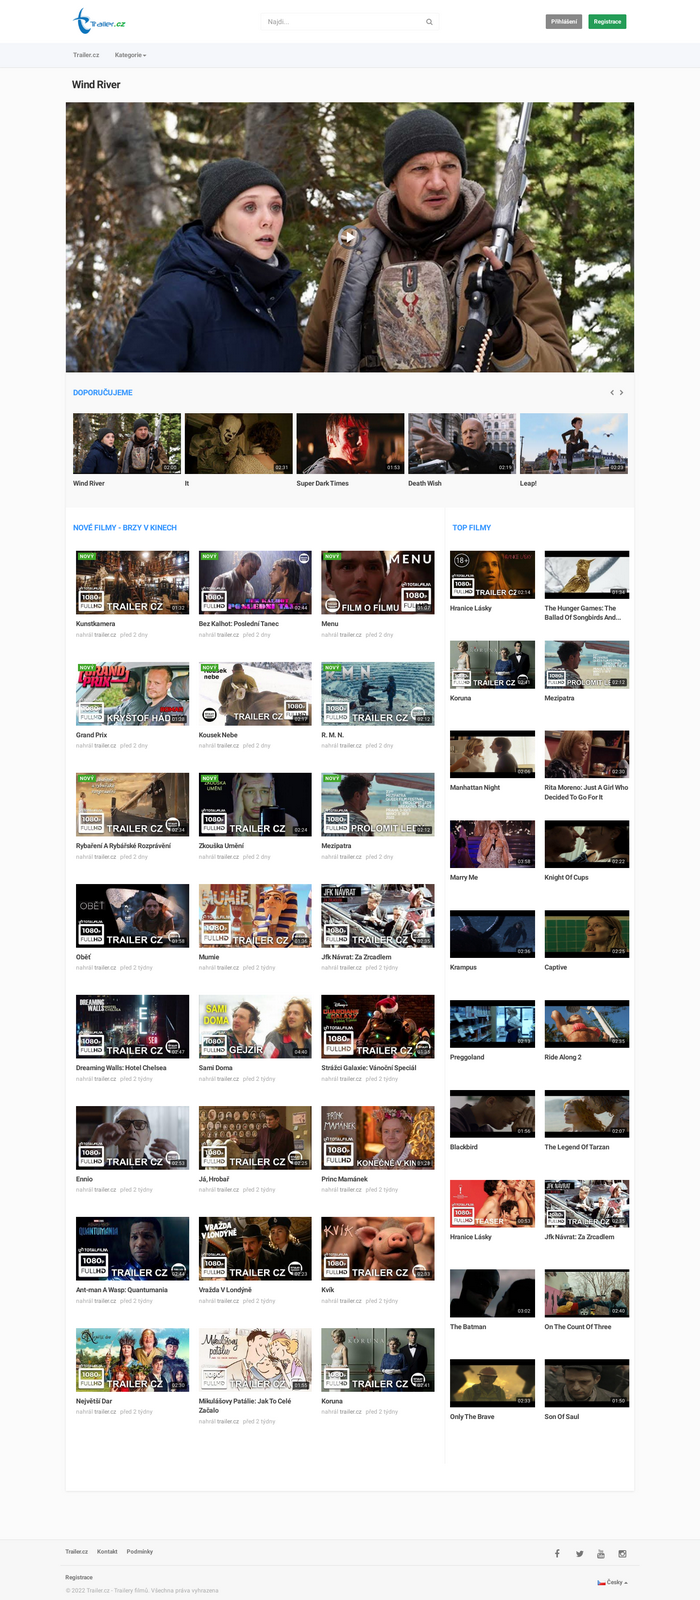Image resolution: width=700 pixels, height=1600 pixels.
Task: Click previous arrow in Doporučujeme carousel
Action: click(x=612, y=392)
